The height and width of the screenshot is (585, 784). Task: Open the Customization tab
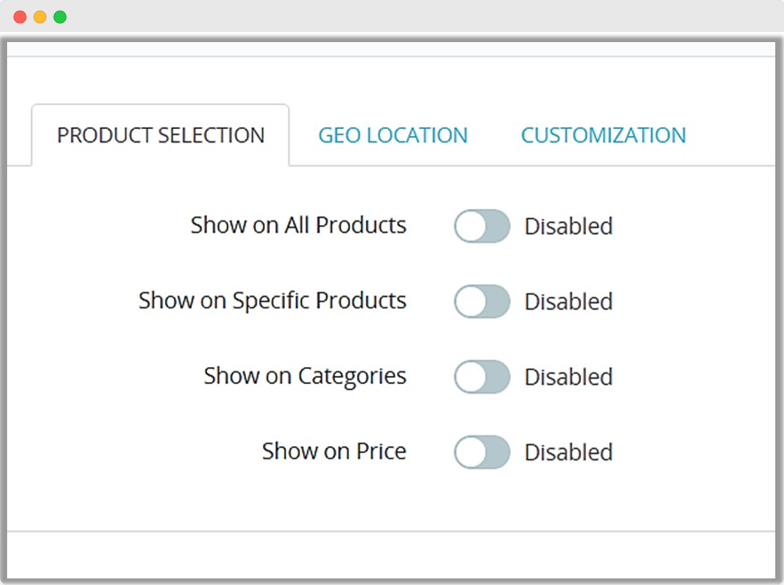[x=603, y=136]
